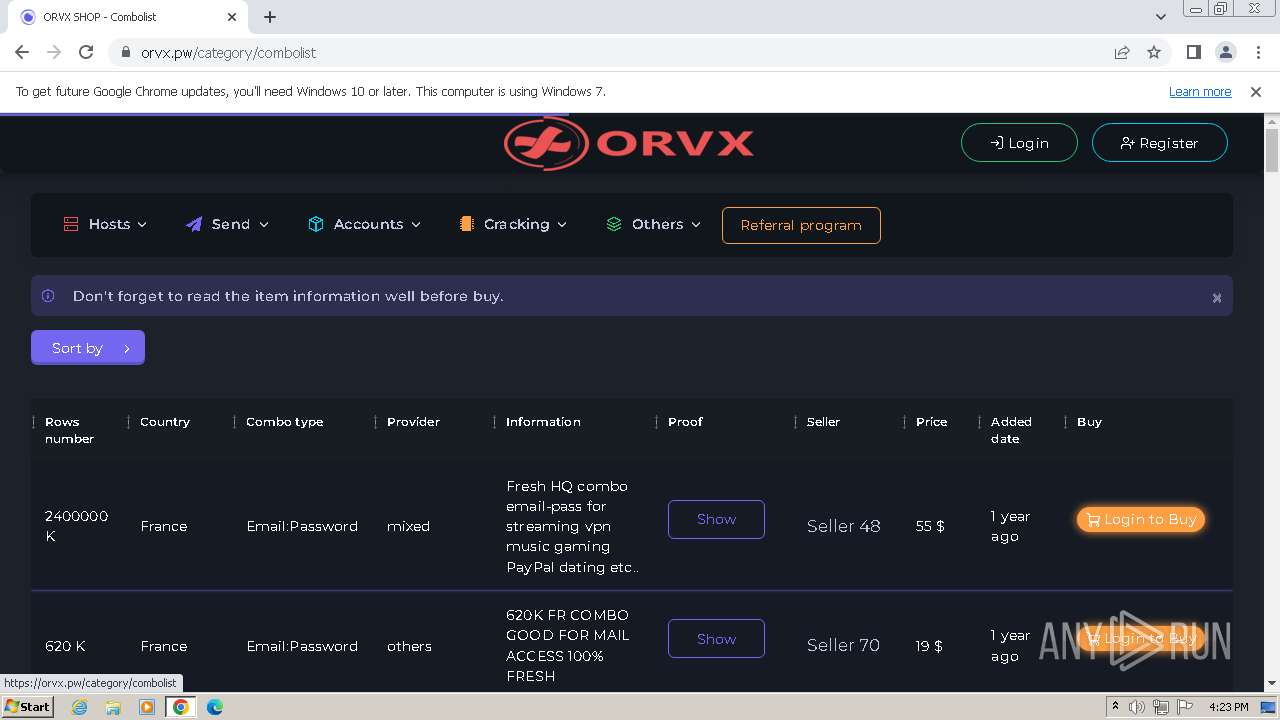Open the Learn more link

coord(1200,91)
